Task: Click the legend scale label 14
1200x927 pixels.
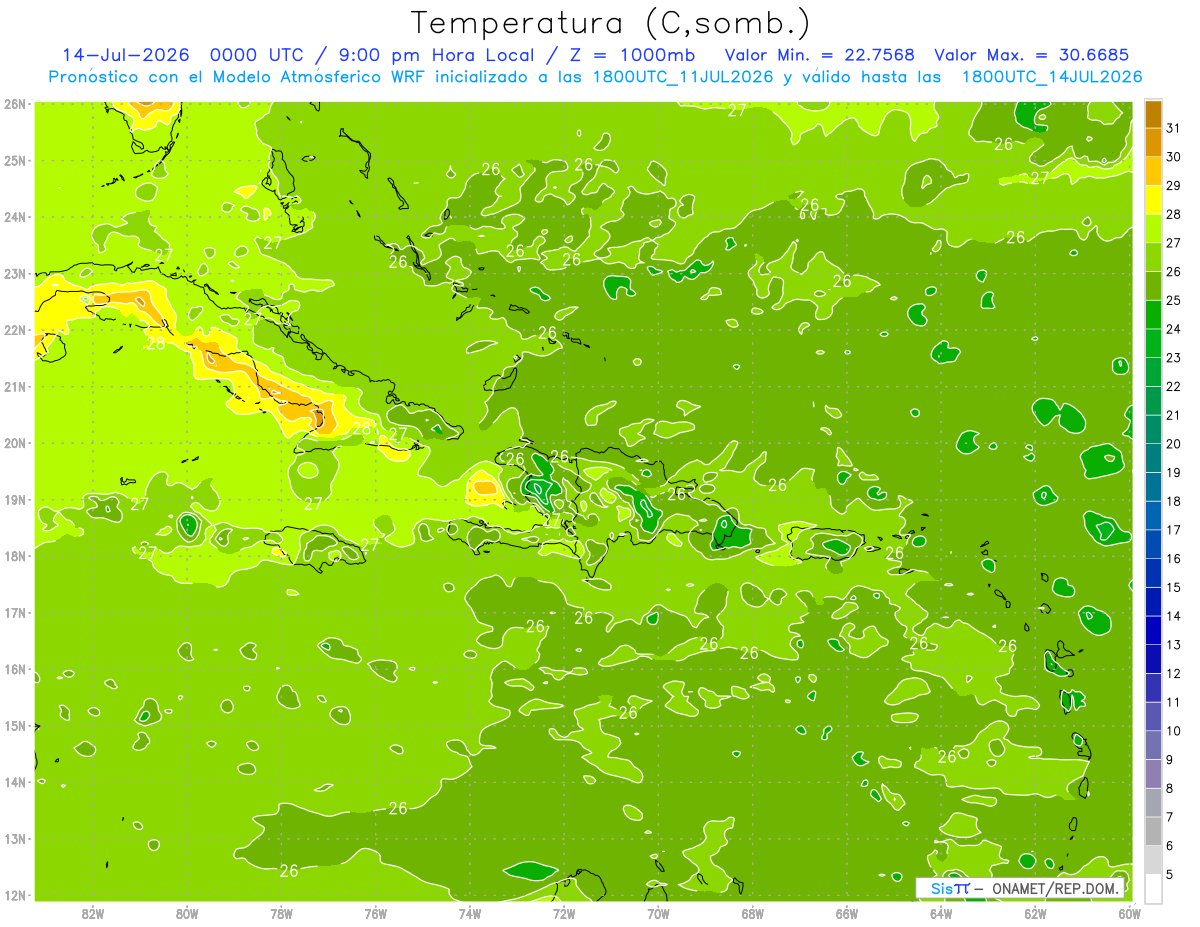Action: (1172, 616)
